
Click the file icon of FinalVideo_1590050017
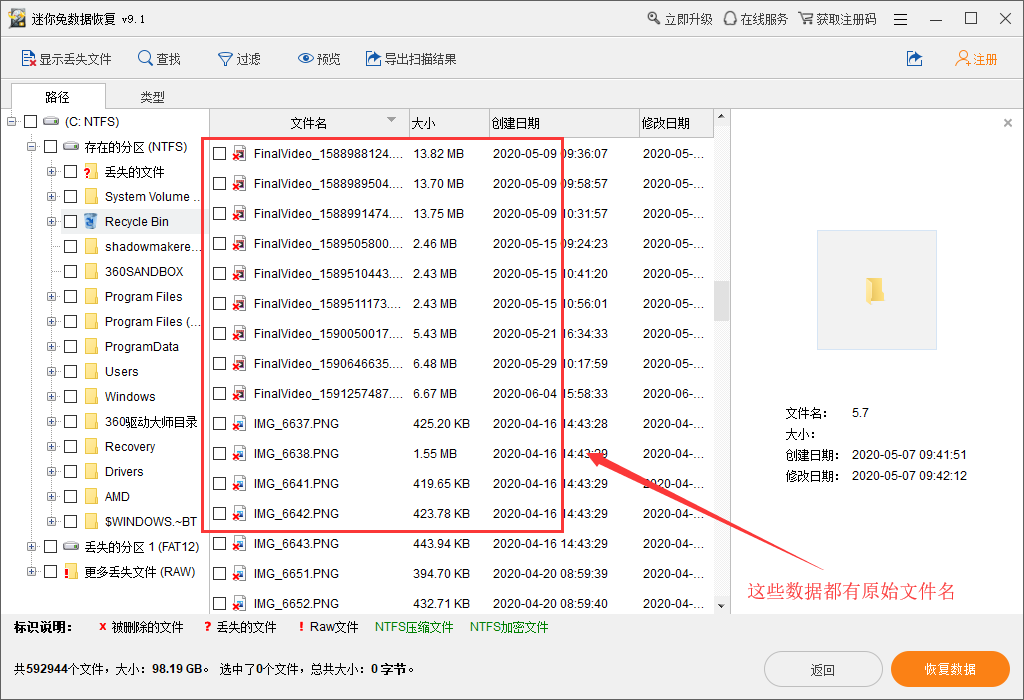pyautogui.click(x=240, y=334)
